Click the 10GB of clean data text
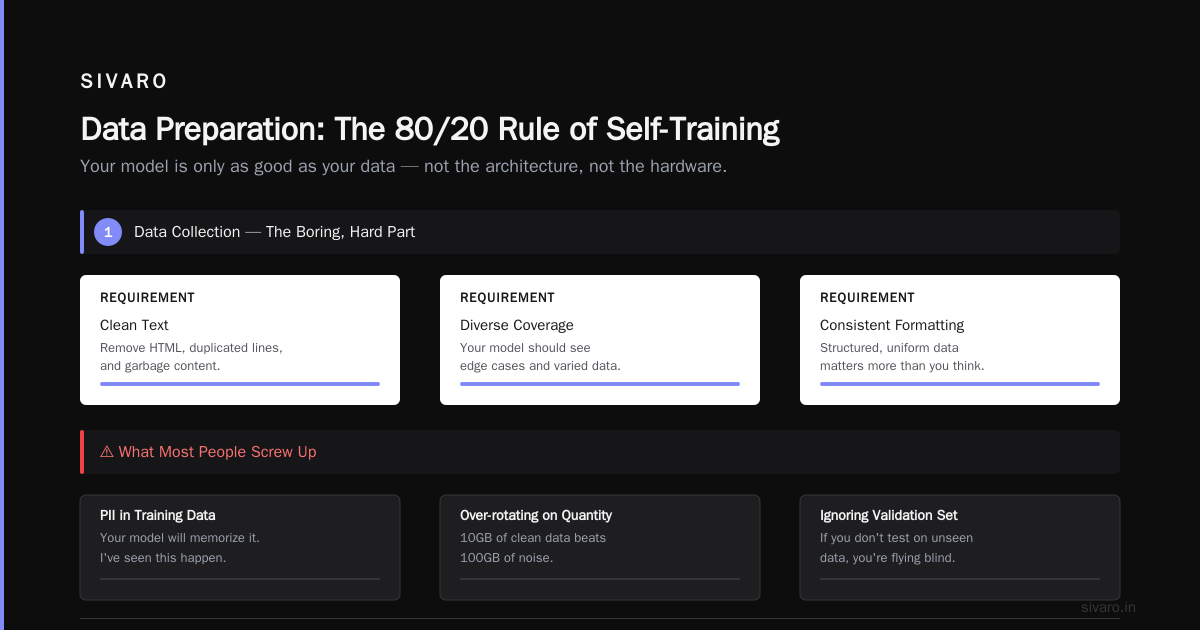Screen dimensions: 1200x630 point(533,538)
